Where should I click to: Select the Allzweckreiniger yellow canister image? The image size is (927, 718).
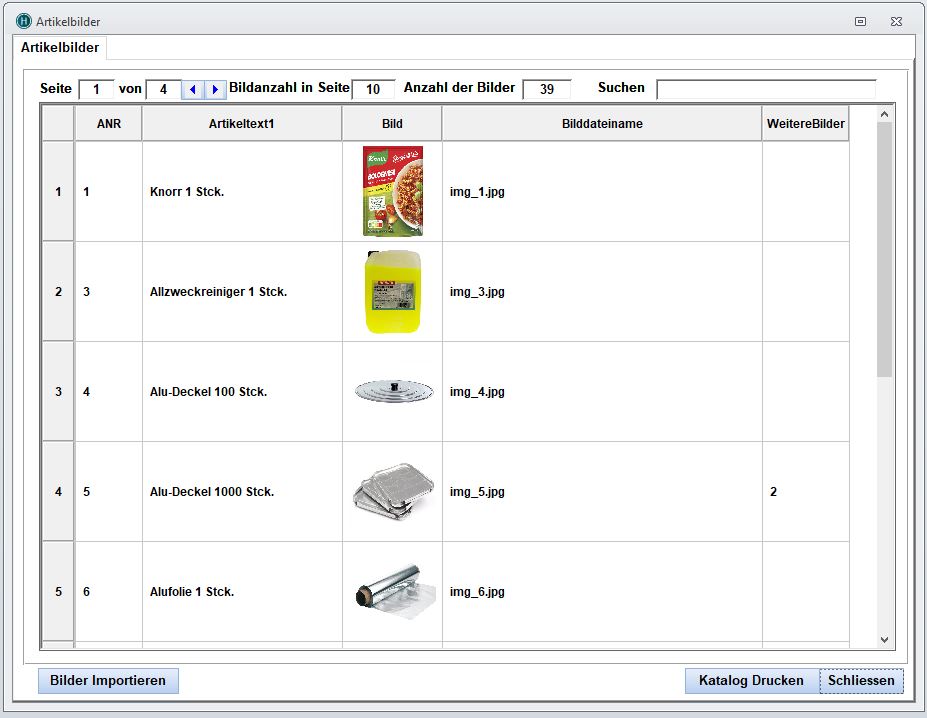point(392,292)
